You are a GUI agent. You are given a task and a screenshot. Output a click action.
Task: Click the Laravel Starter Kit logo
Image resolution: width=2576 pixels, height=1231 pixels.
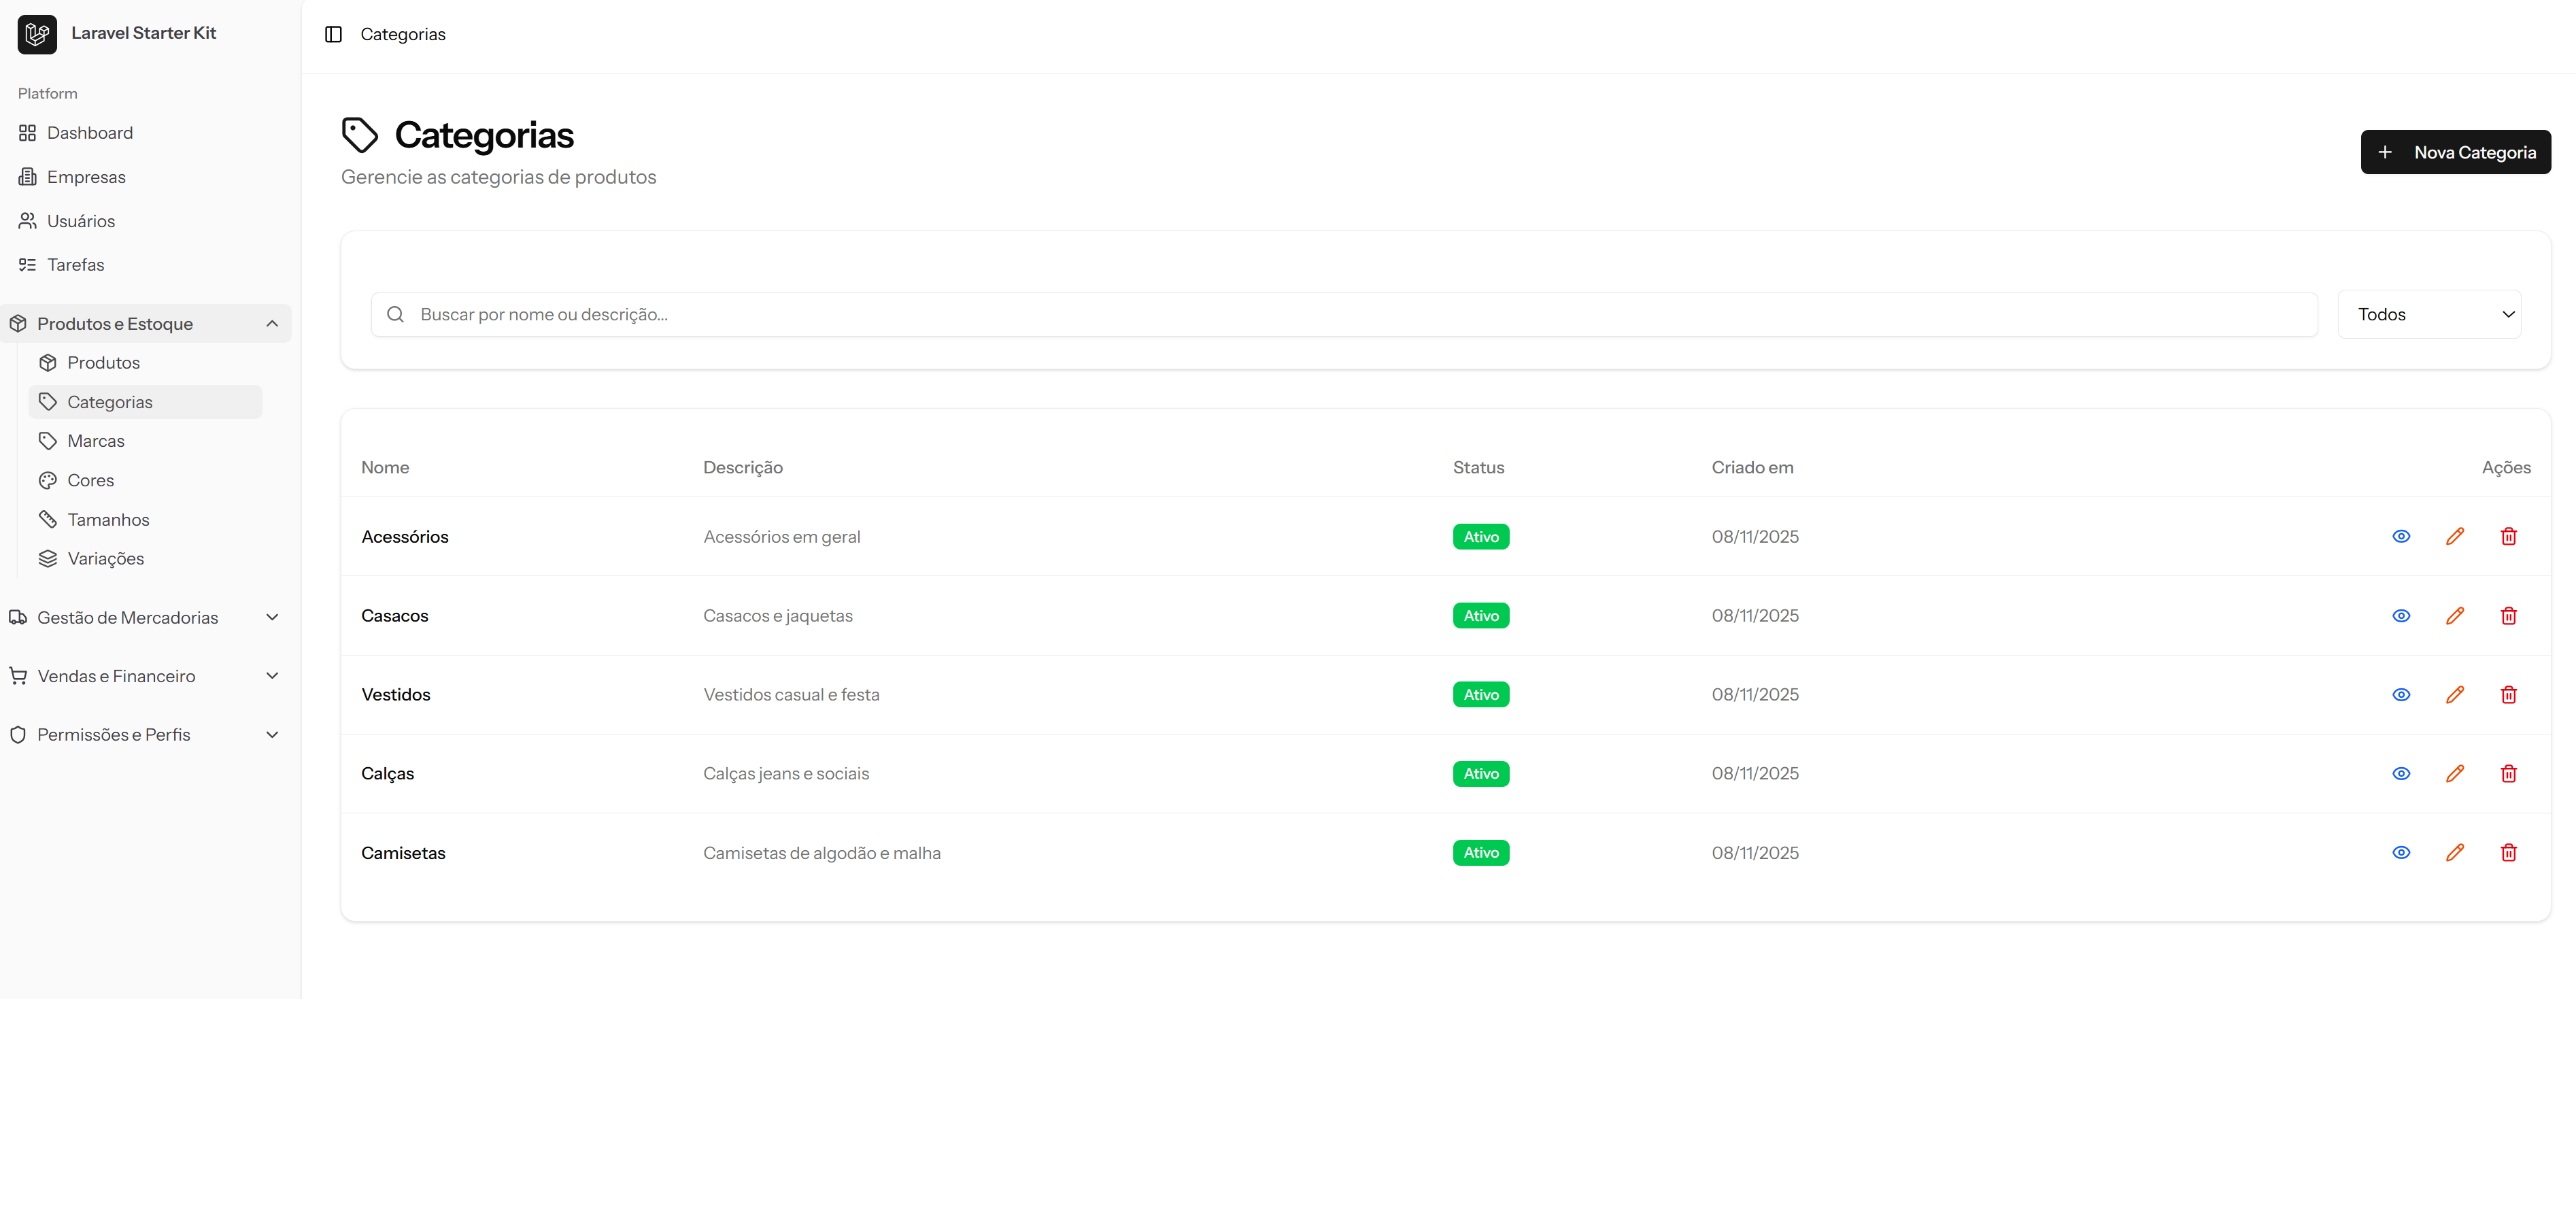coord(37,34)
